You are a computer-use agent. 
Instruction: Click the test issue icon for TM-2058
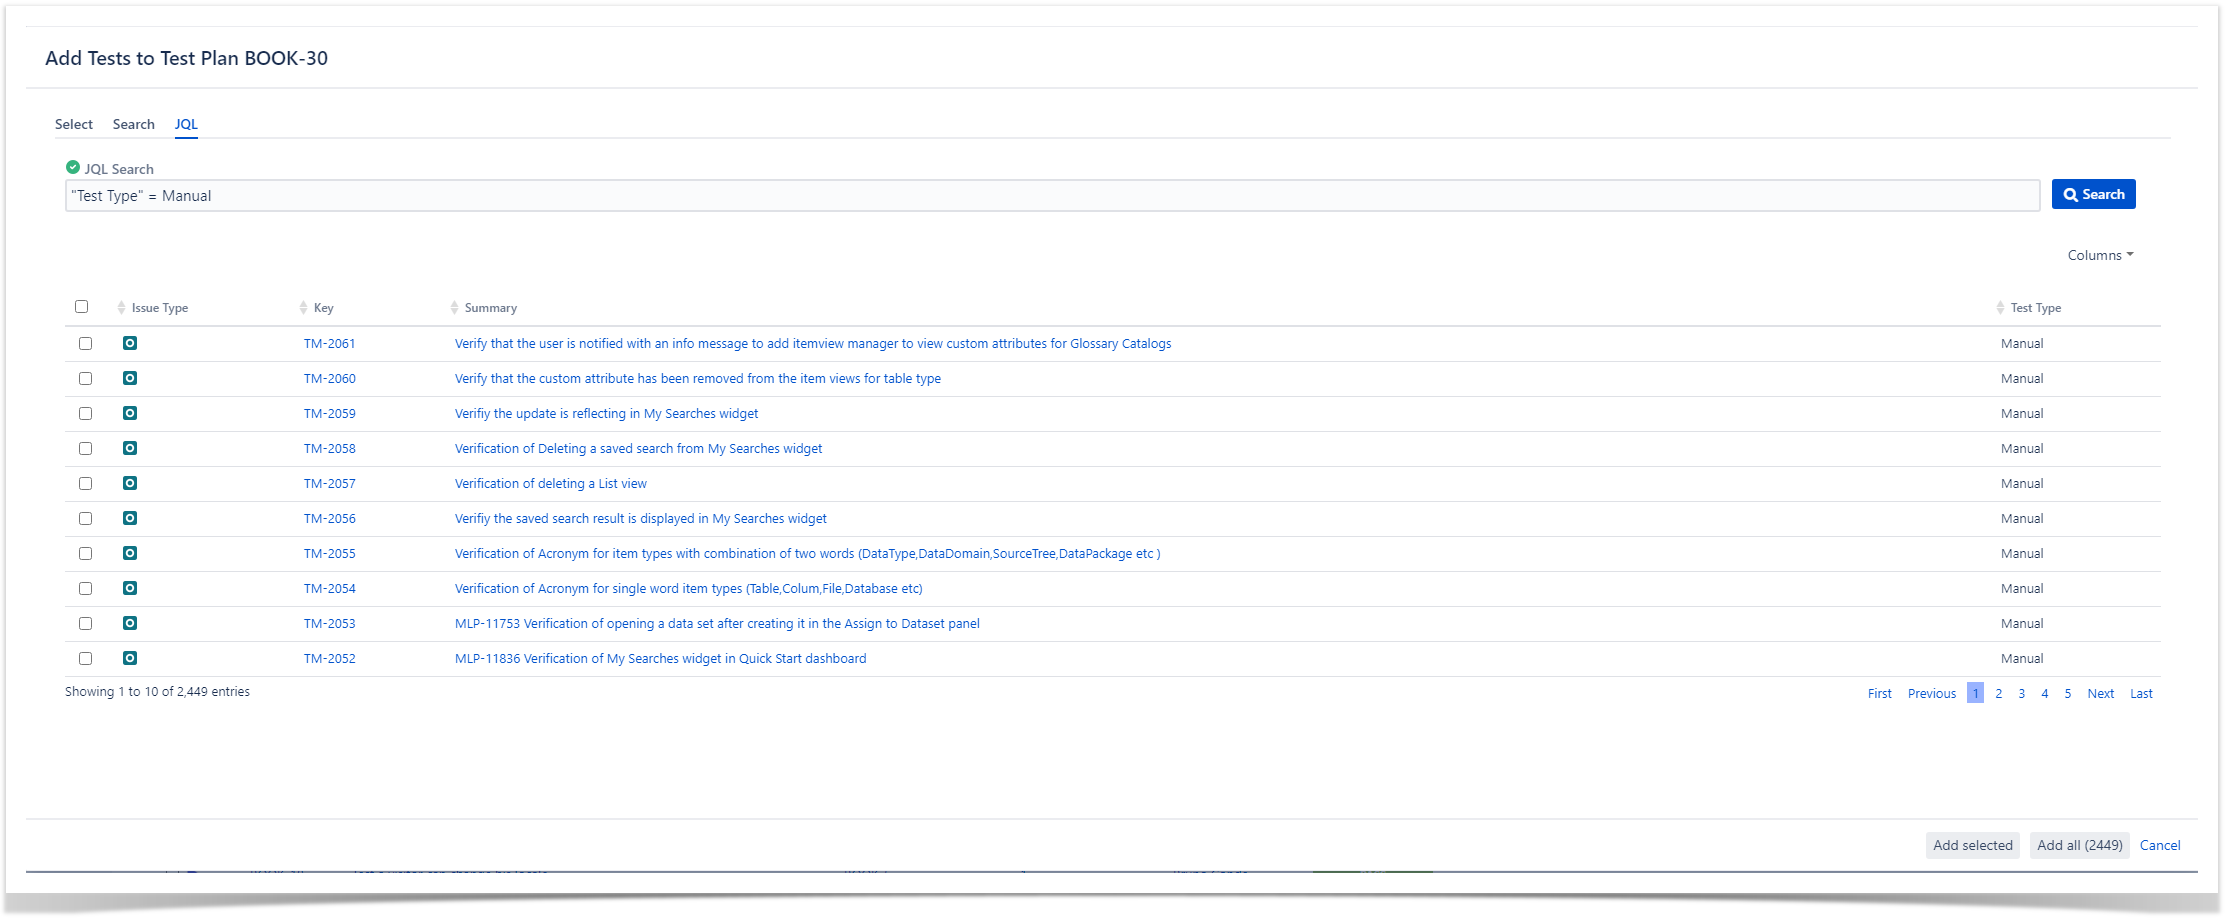point(130,448)
